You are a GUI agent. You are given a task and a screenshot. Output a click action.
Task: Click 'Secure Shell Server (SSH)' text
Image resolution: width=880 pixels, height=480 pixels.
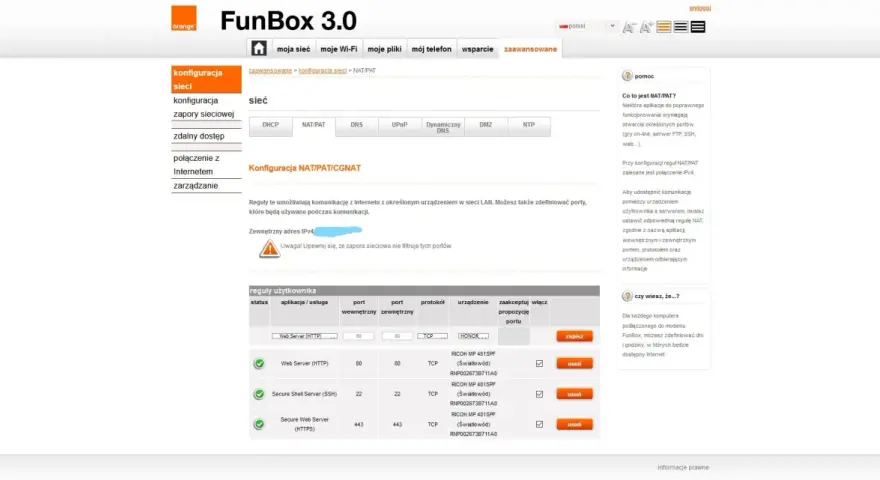(304, 394)
